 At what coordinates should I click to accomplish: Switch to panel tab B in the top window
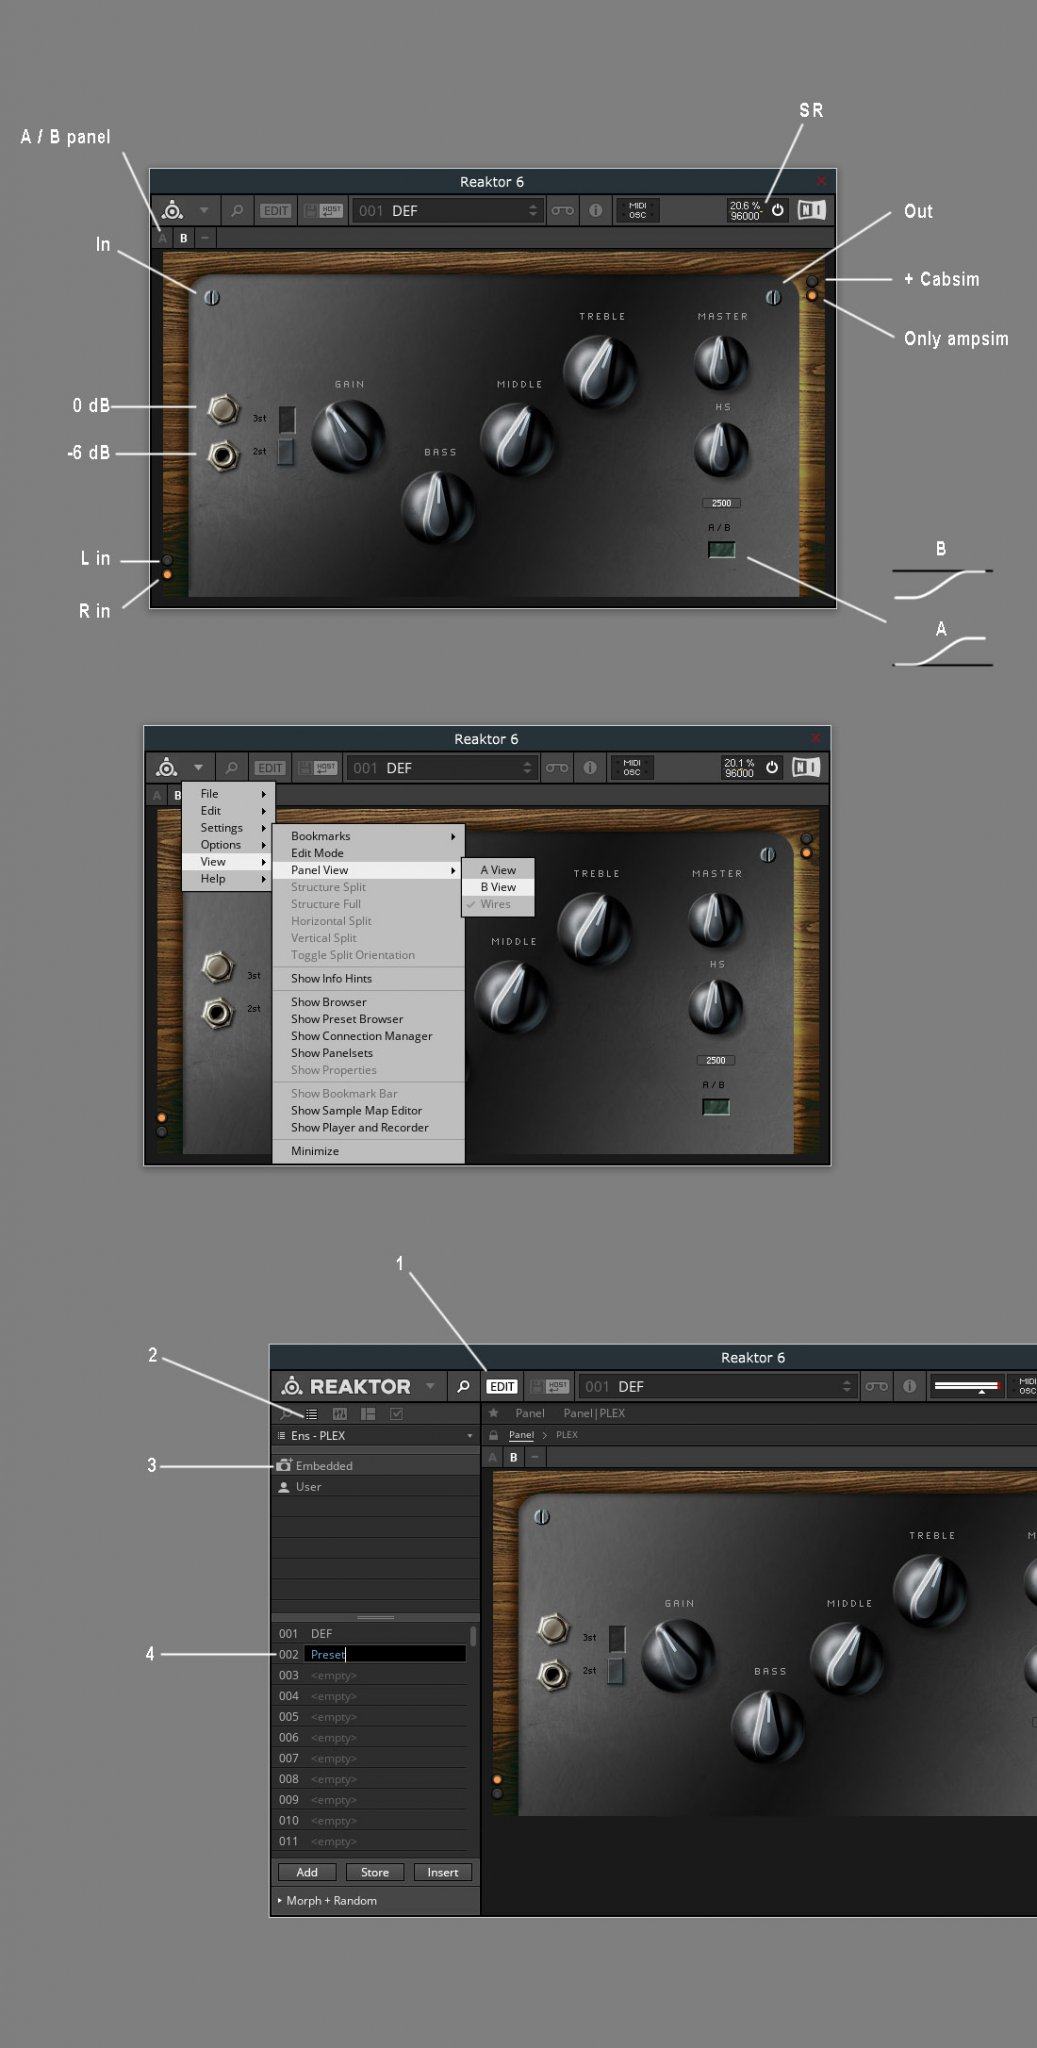183,238
